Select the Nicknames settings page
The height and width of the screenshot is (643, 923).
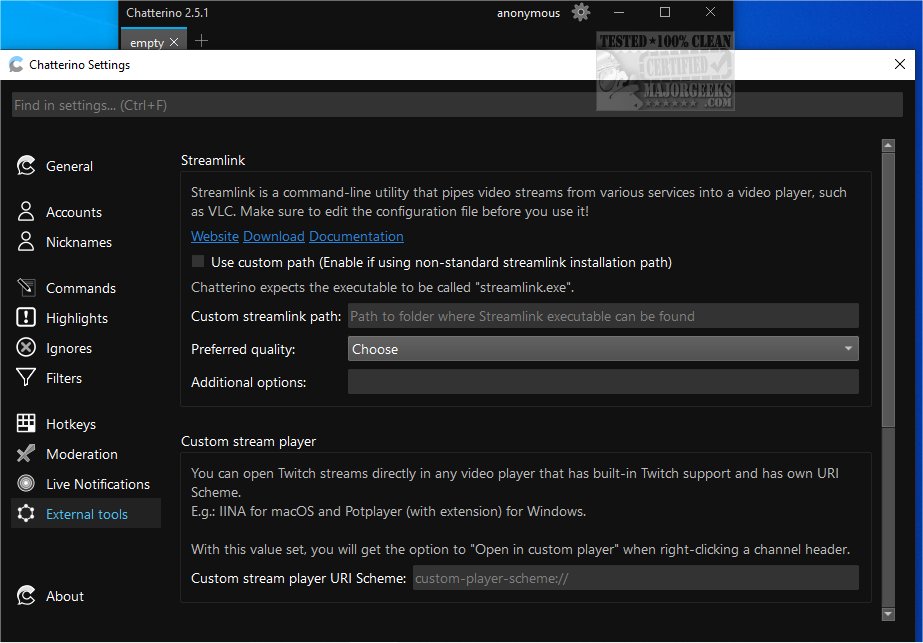click(x=78, y=242)
